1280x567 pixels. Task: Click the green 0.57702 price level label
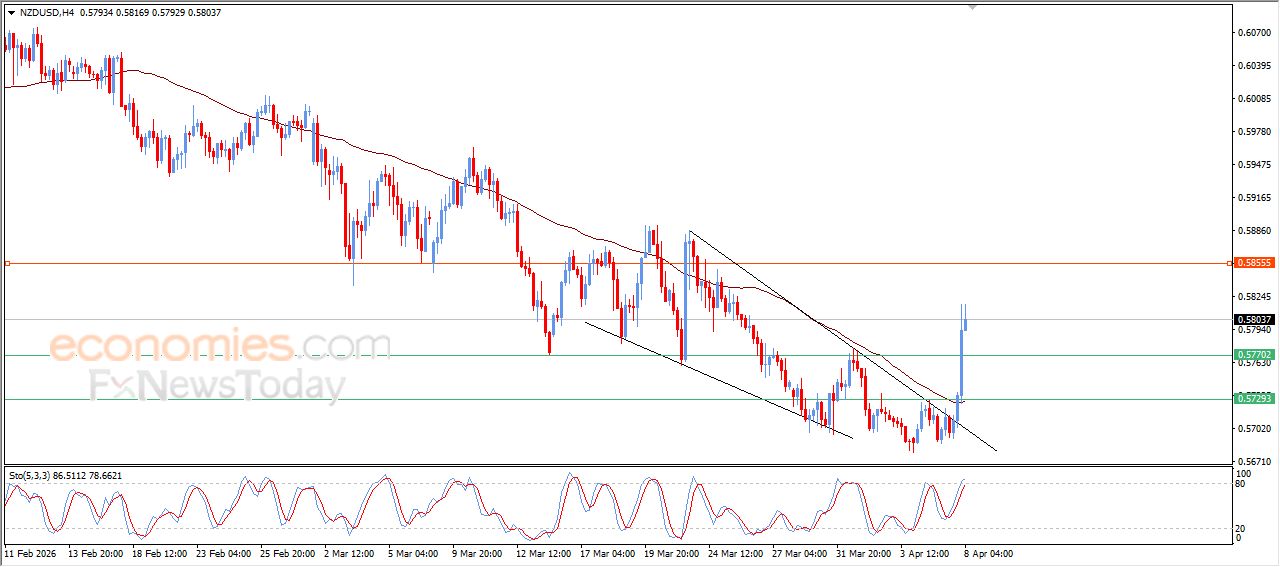pos(1254,355)
